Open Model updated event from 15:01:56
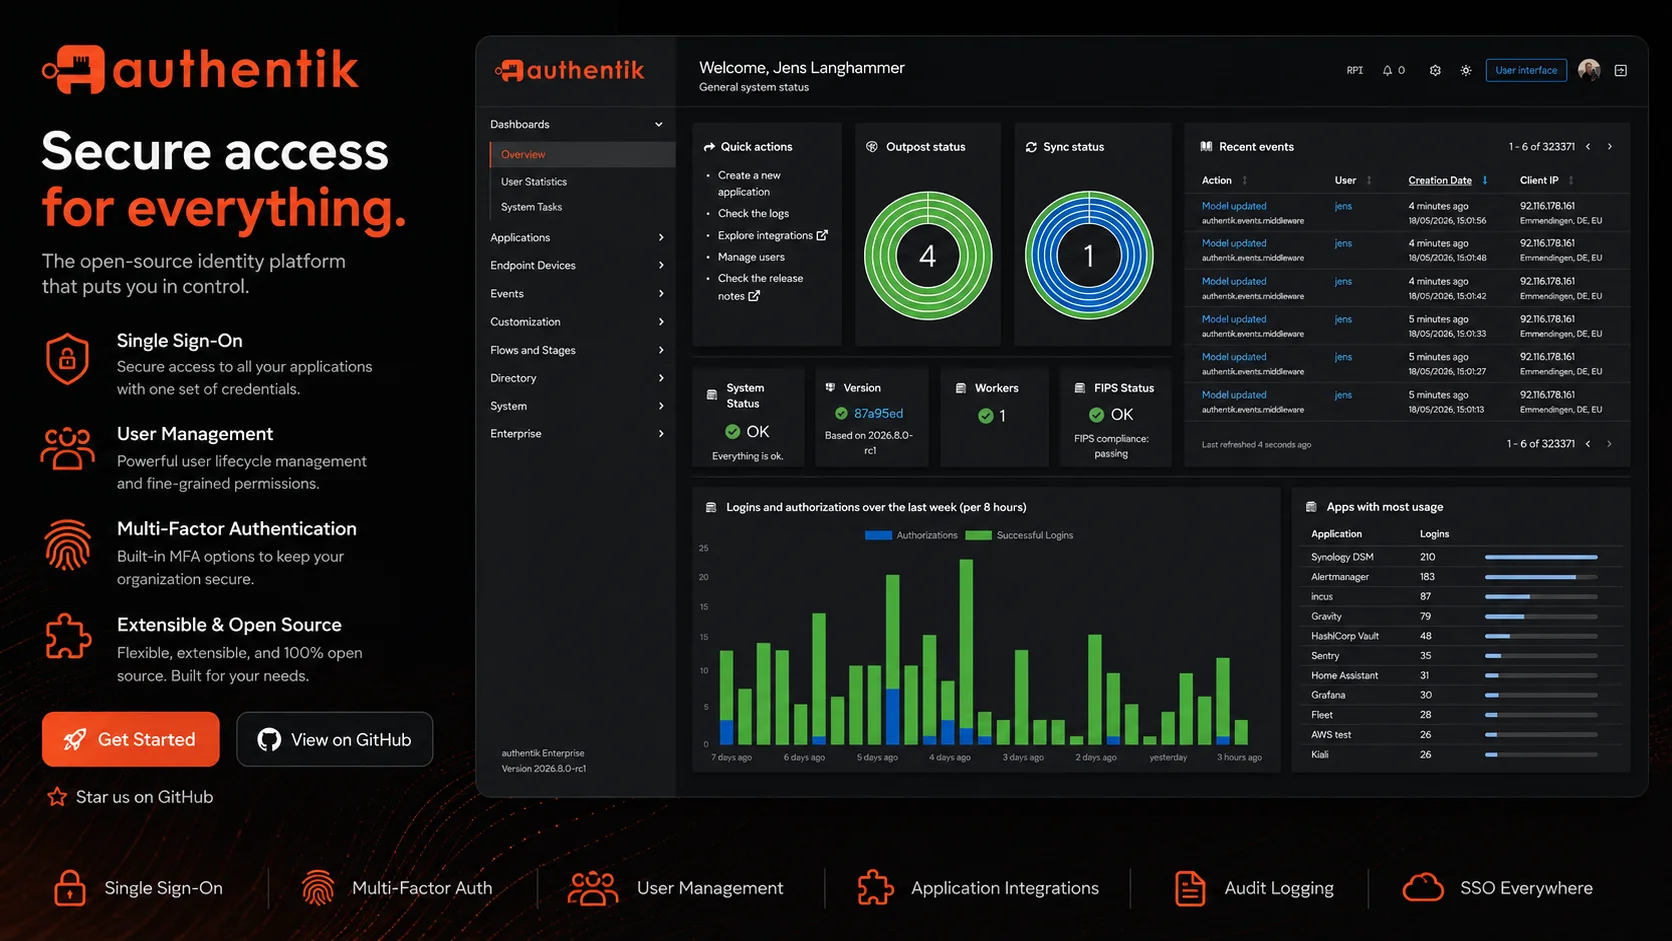The image size is (1672, 941). tap(1234, 206)
